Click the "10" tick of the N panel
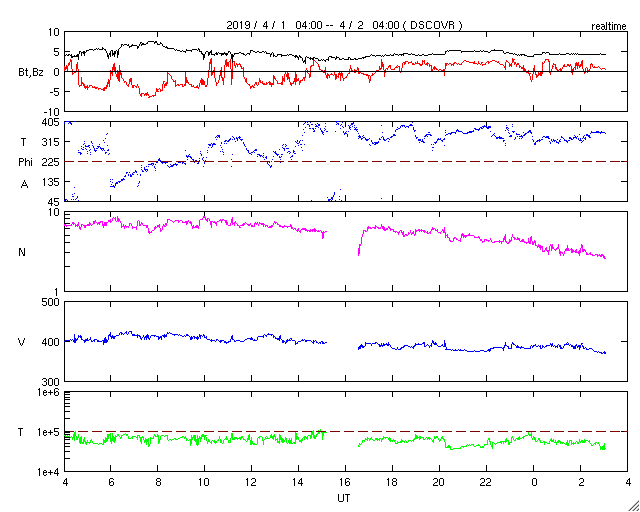This screenshot has height=512, width=640. [55, 213]
